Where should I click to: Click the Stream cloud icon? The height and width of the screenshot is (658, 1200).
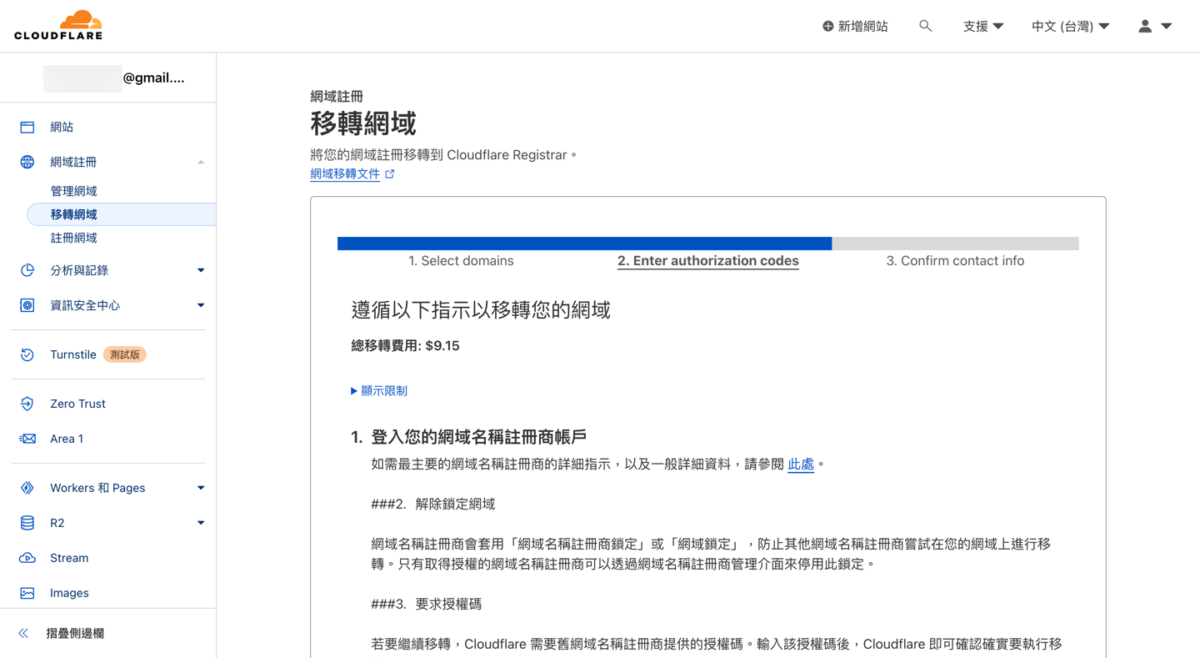point(28,558)
